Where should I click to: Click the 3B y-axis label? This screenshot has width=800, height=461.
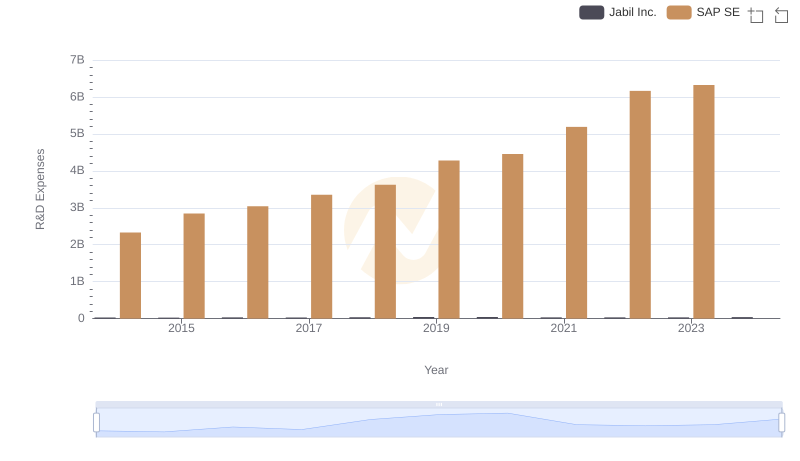tap(77, 208)
